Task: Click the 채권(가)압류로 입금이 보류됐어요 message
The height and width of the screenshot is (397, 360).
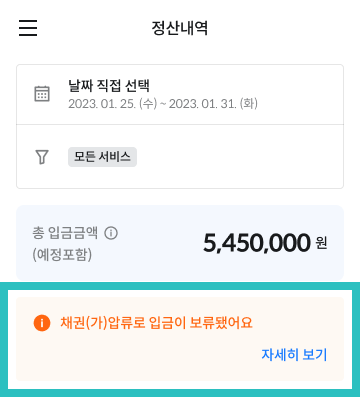Action: tap(156, 323)
